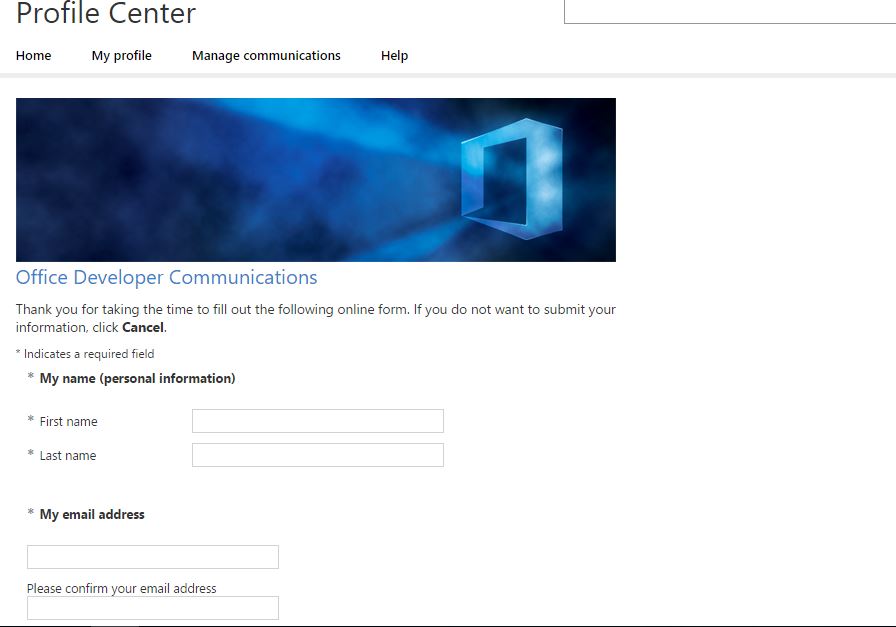Click the Office Developer Communications heading
The width and height of the screenshot is (896, 627).
(x=166, y=277)
